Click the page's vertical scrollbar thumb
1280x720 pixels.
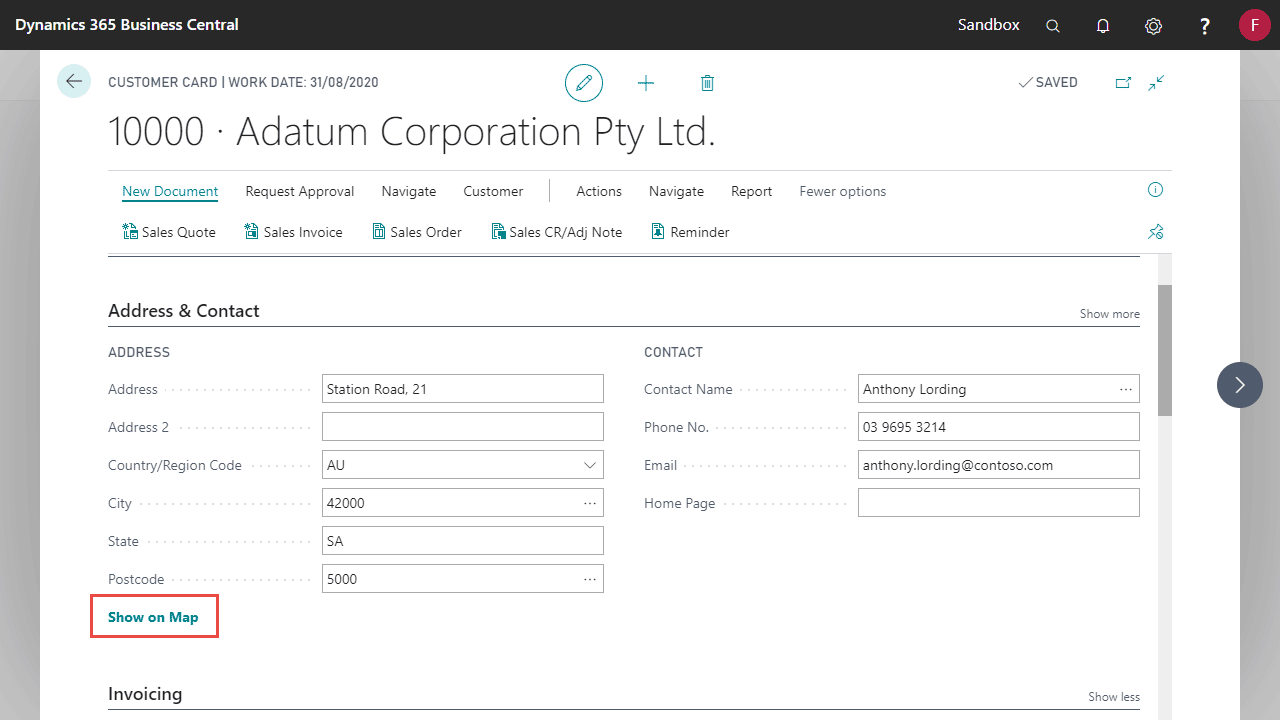1165,350
